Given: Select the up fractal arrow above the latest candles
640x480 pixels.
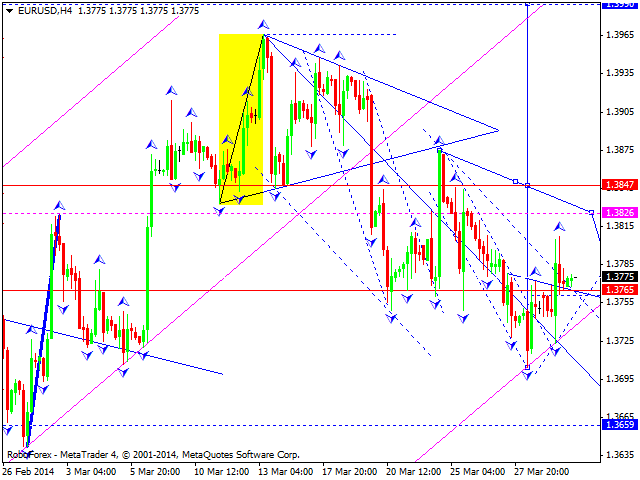Looking at the screenshot, I should click(x=559, y=227).
